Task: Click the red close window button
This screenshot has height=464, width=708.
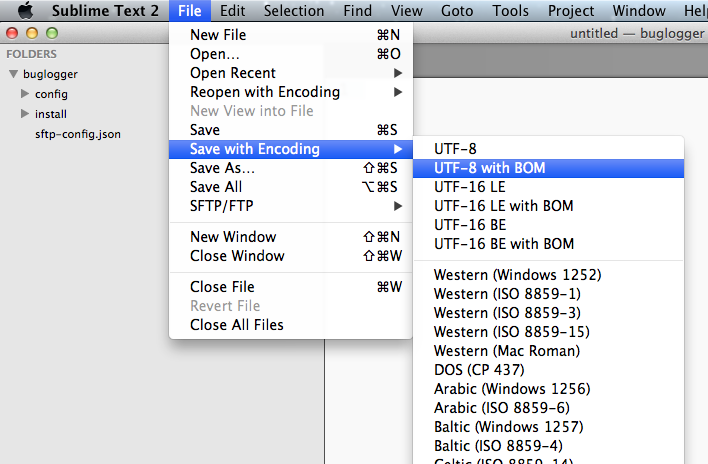Action: point(12,33)
